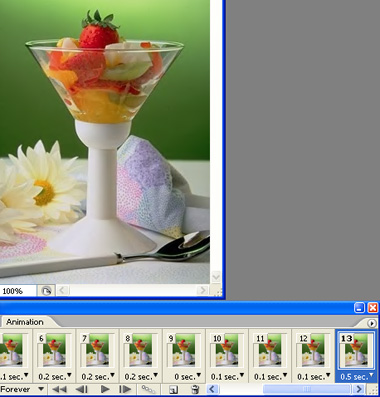Screen dimensions: 380x397
Task: Click the Tween frames icon
Action: tap(148, 389)
